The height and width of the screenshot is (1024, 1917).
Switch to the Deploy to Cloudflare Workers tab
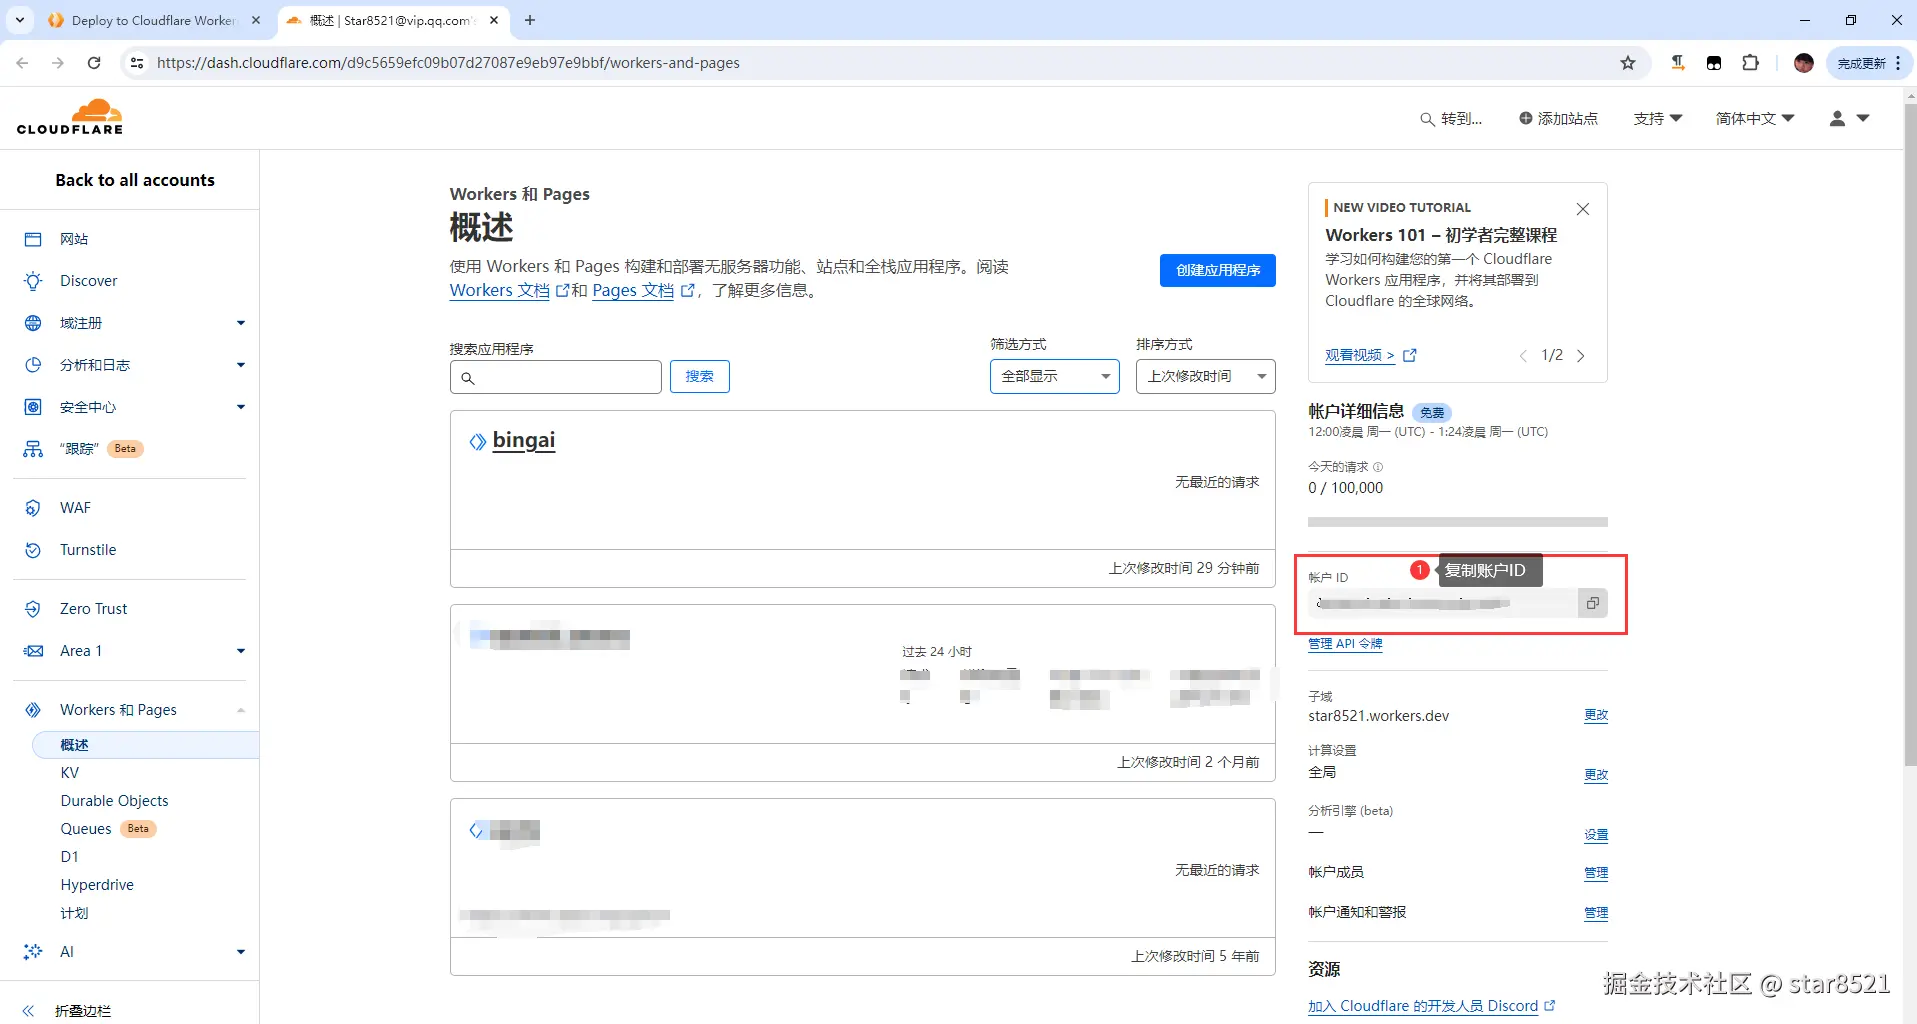155,20
